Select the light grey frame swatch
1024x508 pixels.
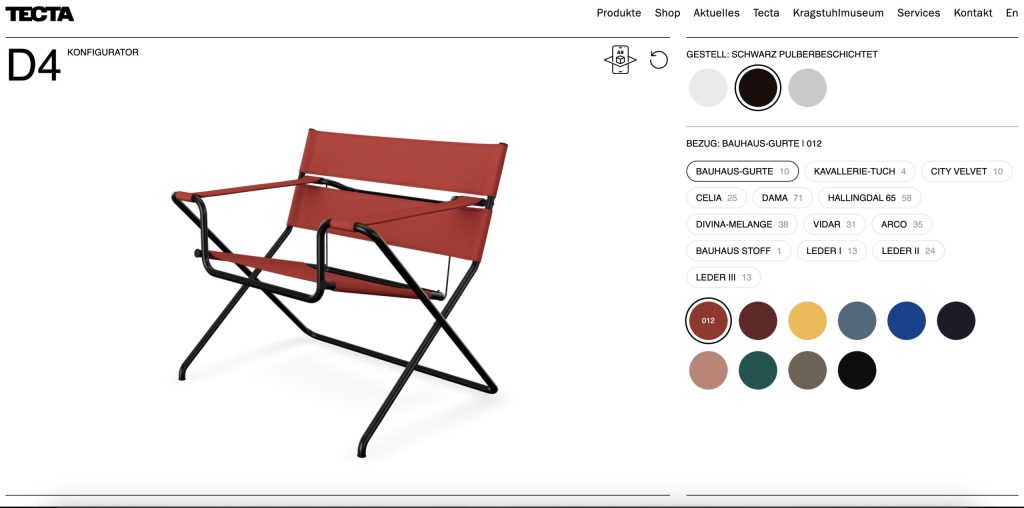pos(807,87)
